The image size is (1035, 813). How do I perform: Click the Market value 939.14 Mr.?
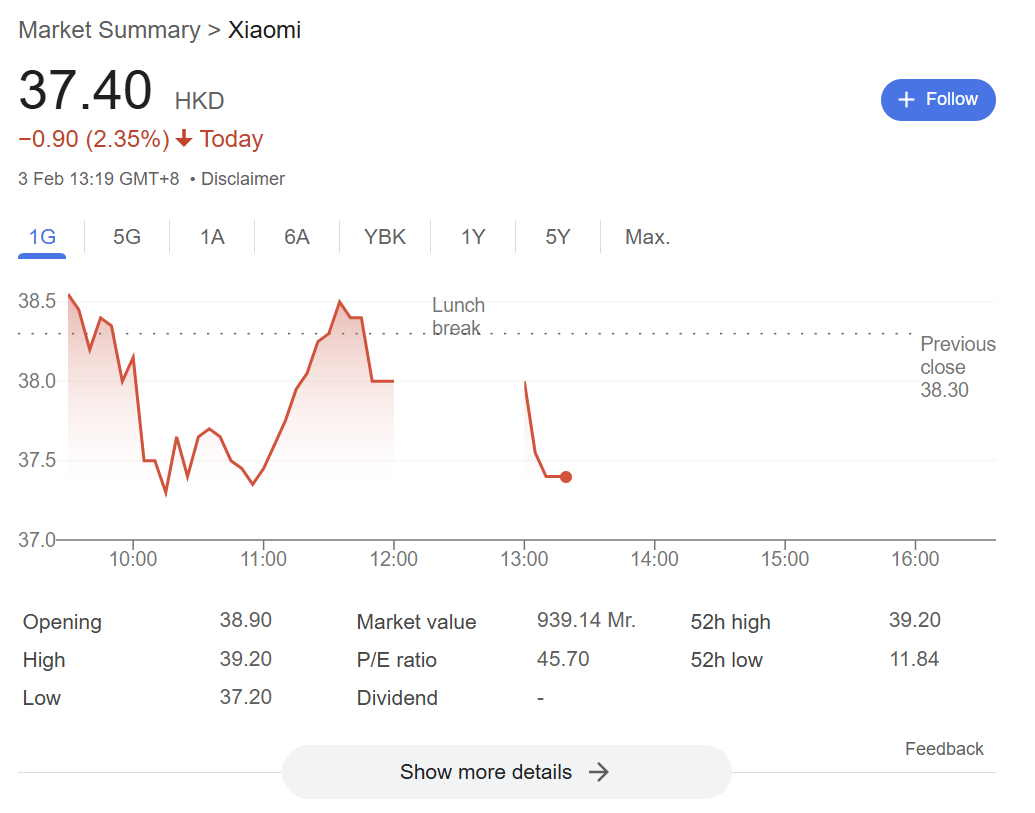point(585,620)
